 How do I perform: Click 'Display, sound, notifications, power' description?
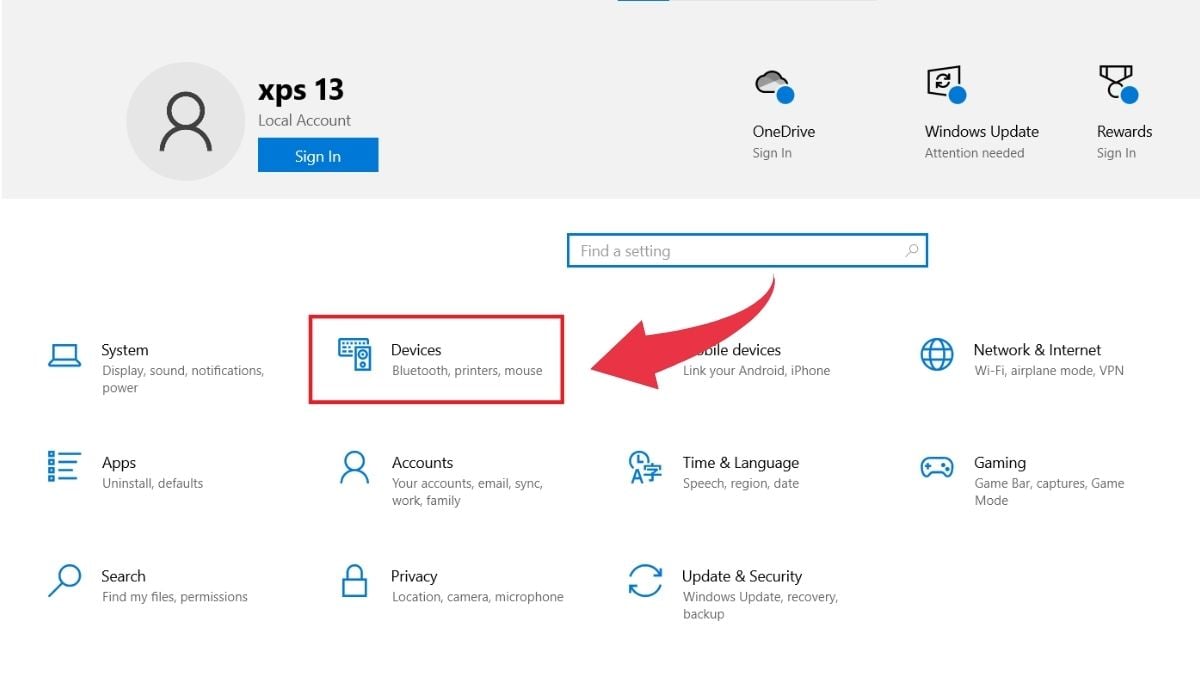click(183, 379)
